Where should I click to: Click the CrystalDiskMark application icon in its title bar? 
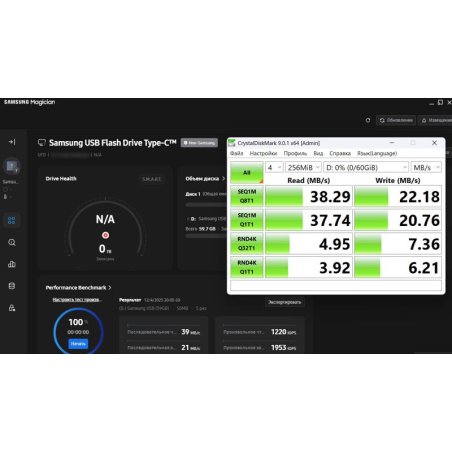point(232,143)
